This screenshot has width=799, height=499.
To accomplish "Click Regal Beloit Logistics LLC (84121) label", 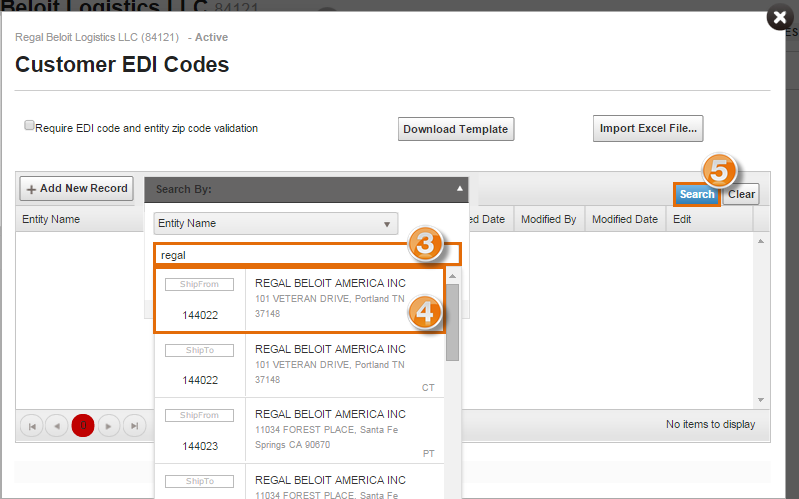I will coord(97,37).
